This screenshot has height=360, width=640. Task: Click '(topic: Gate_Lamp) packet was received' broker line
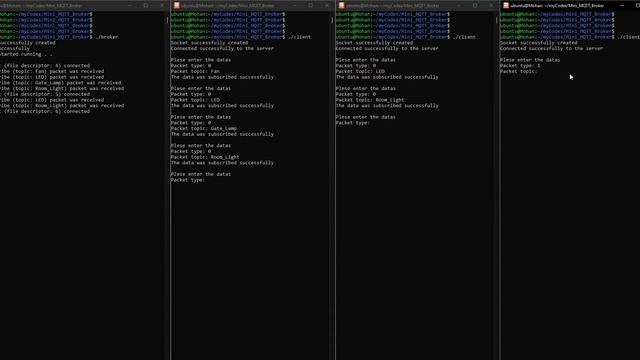click(67, 82)
